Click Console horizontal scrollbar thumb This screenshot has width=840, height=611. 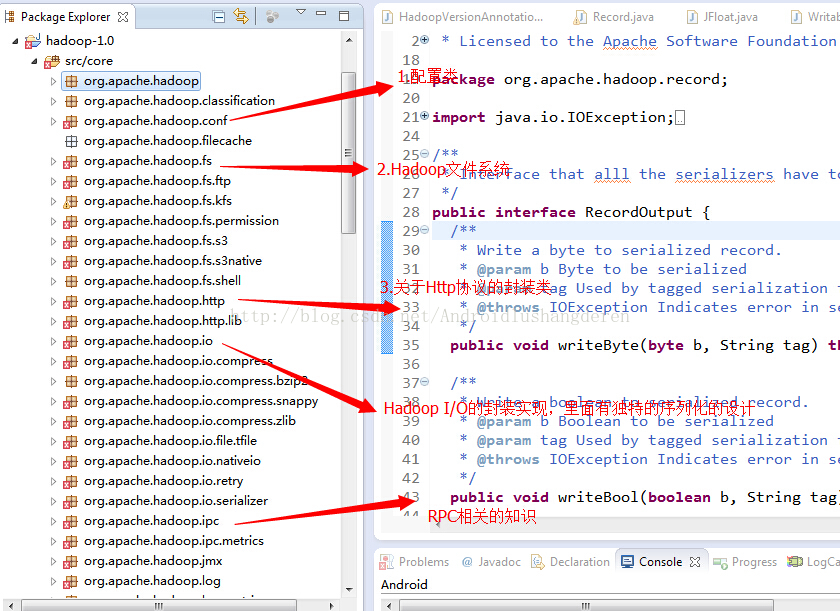(x=587, y=606)
